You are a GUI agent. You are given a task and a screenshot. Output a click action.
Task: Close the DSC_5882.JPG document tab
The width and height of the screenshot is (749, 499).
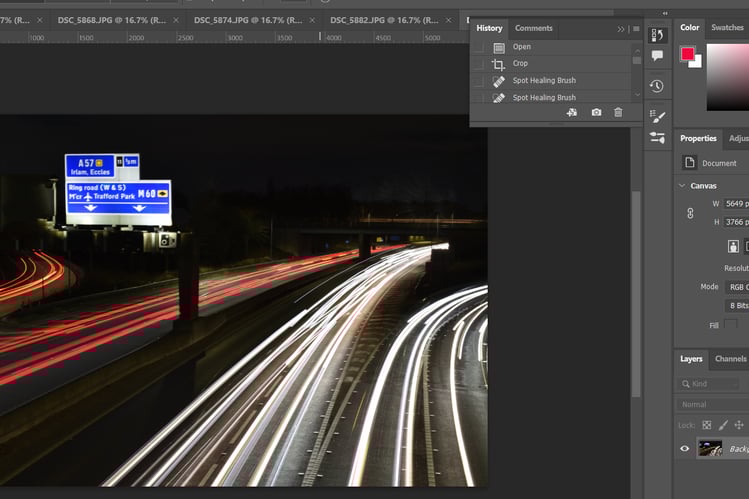tap(448, 20)
